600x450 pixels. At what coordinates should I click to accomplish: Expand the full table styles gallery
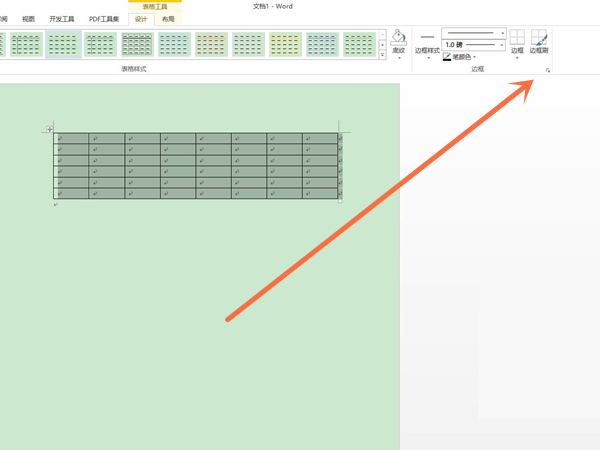click(x=382, y=55)
